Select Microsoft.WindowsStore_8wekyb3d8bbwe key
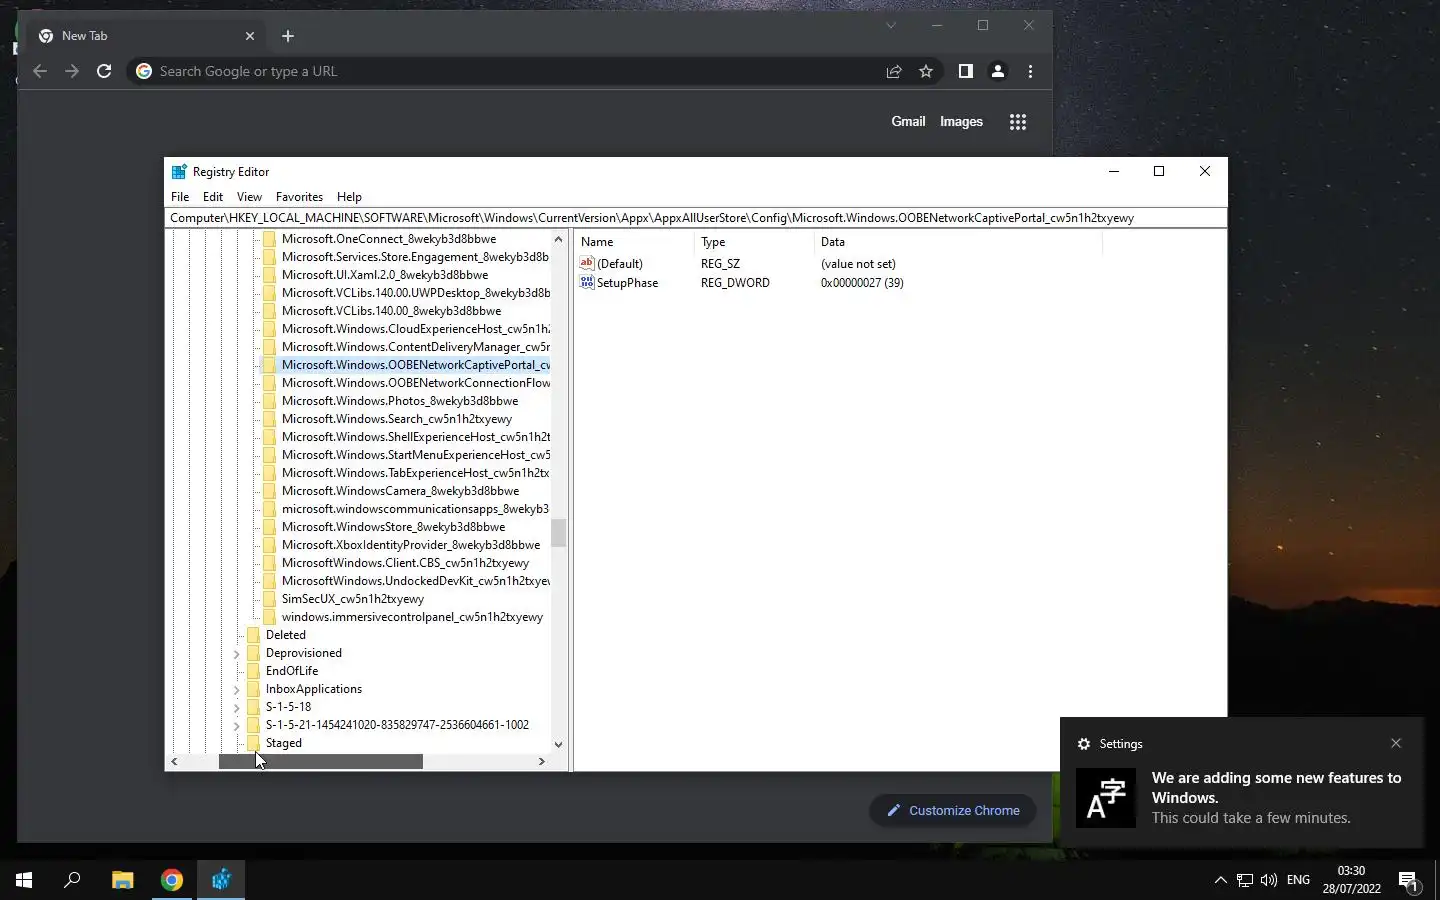 tap(393, 527)
